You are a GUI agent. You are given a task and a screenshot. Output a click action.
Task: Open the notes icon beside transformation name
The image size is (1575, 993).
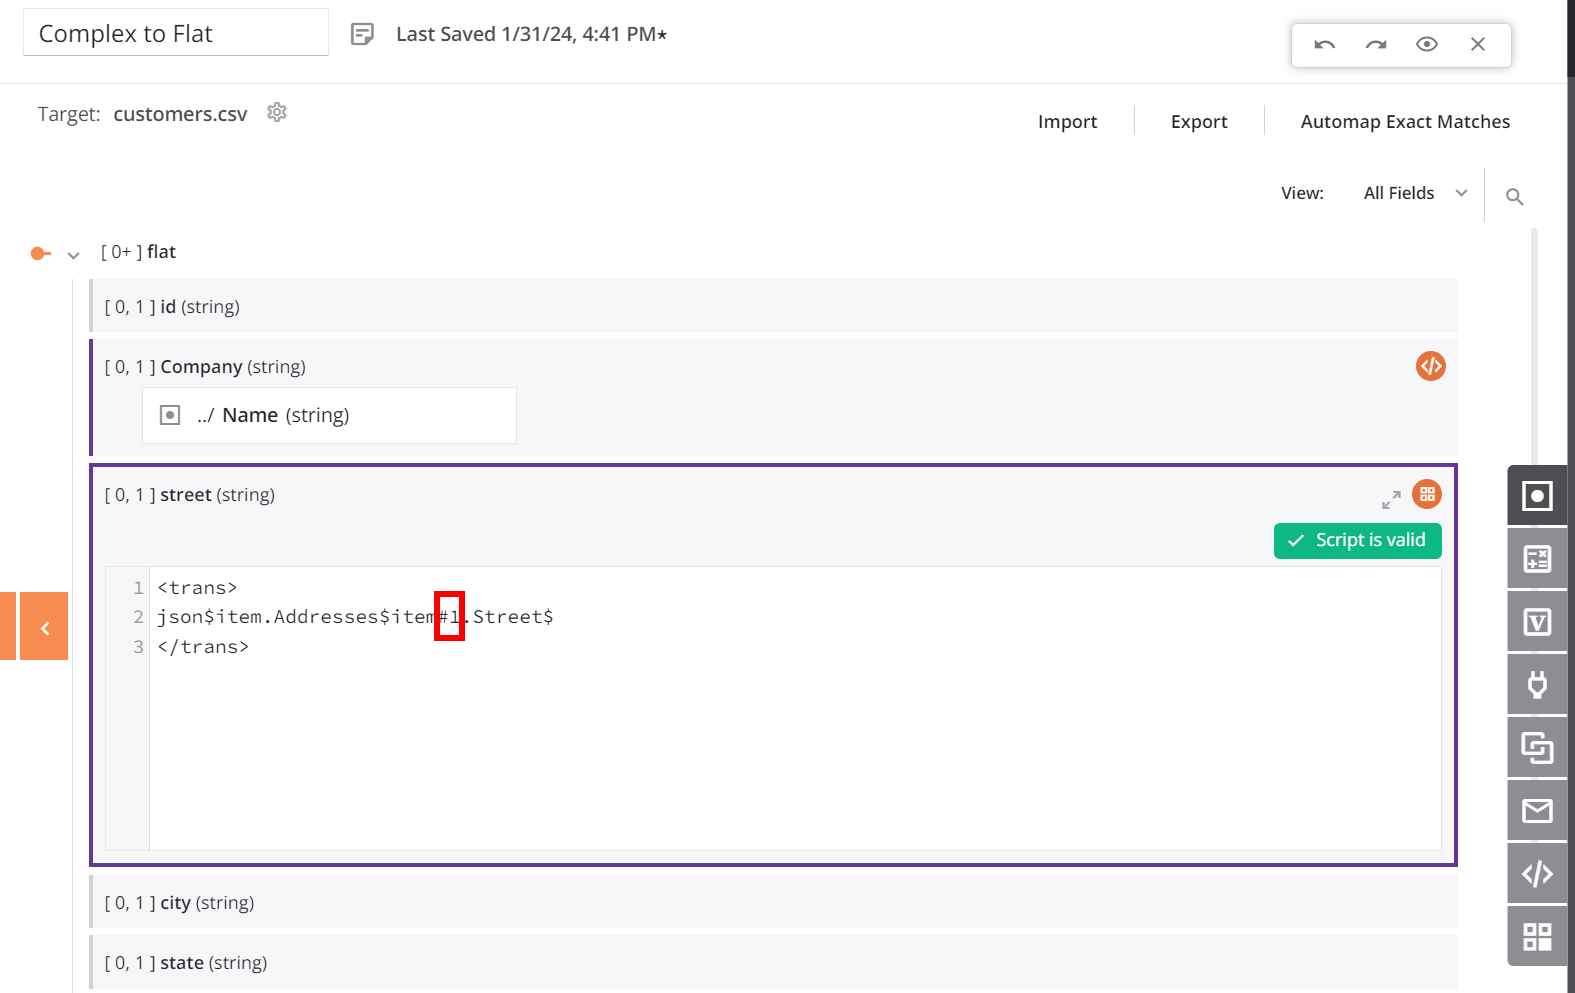[362, 35]
